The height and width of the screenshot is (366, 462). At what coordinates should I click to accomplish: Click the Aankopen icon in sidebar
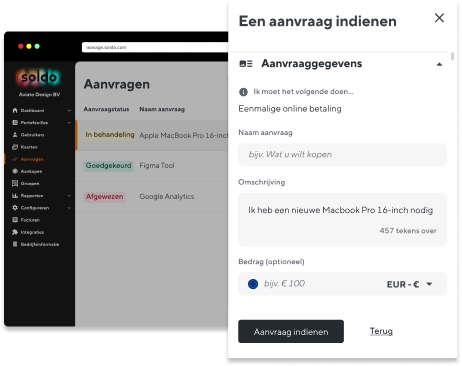tap(15, 171)
